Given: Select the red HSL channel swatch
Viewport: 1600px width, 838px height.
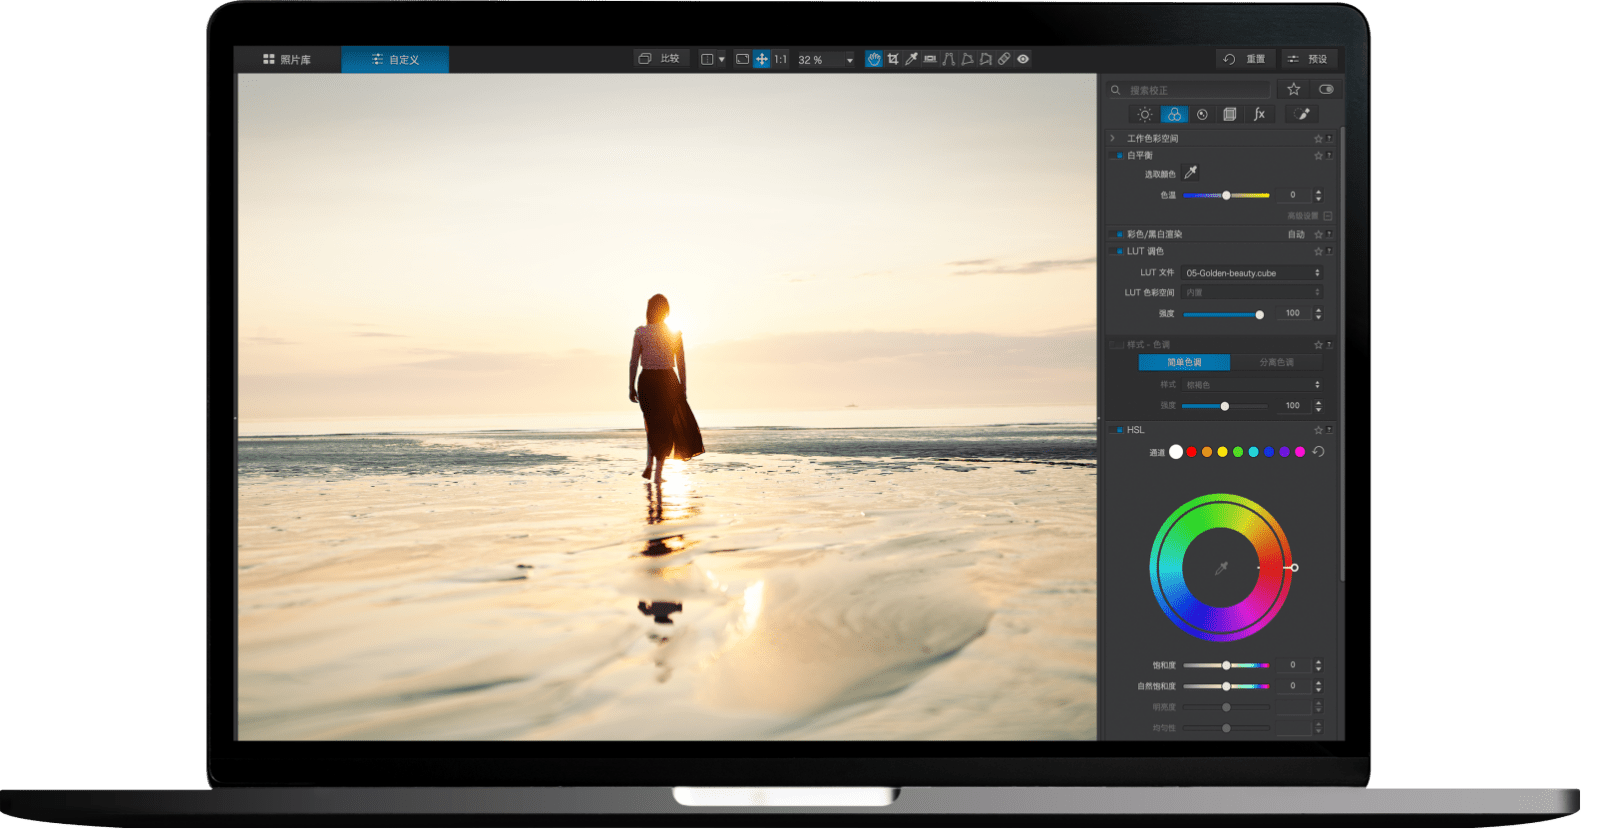Looking at the screenshot, I should tap(1192, 452).
